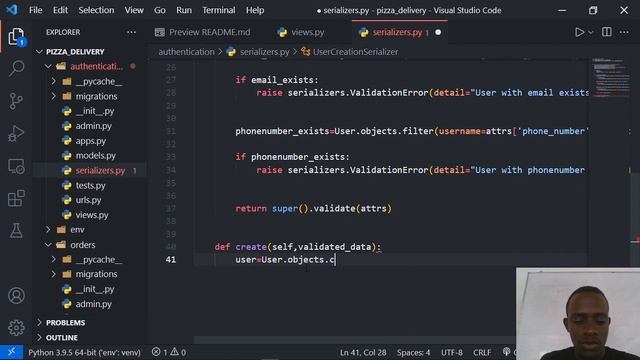Click remote window indicator in status bar
Screen dimensions: 640x360
(11, 352)
